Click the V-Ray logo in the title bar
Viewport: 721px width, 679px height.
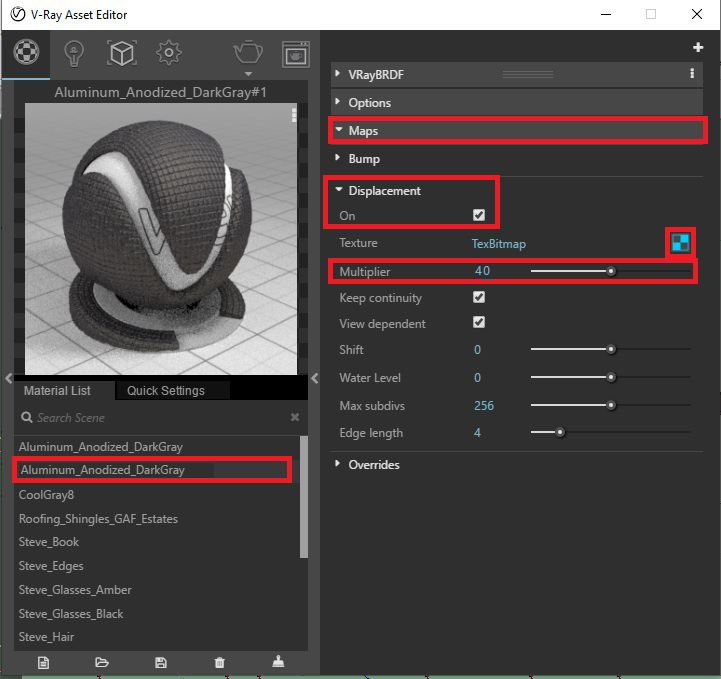coord(18,14)
